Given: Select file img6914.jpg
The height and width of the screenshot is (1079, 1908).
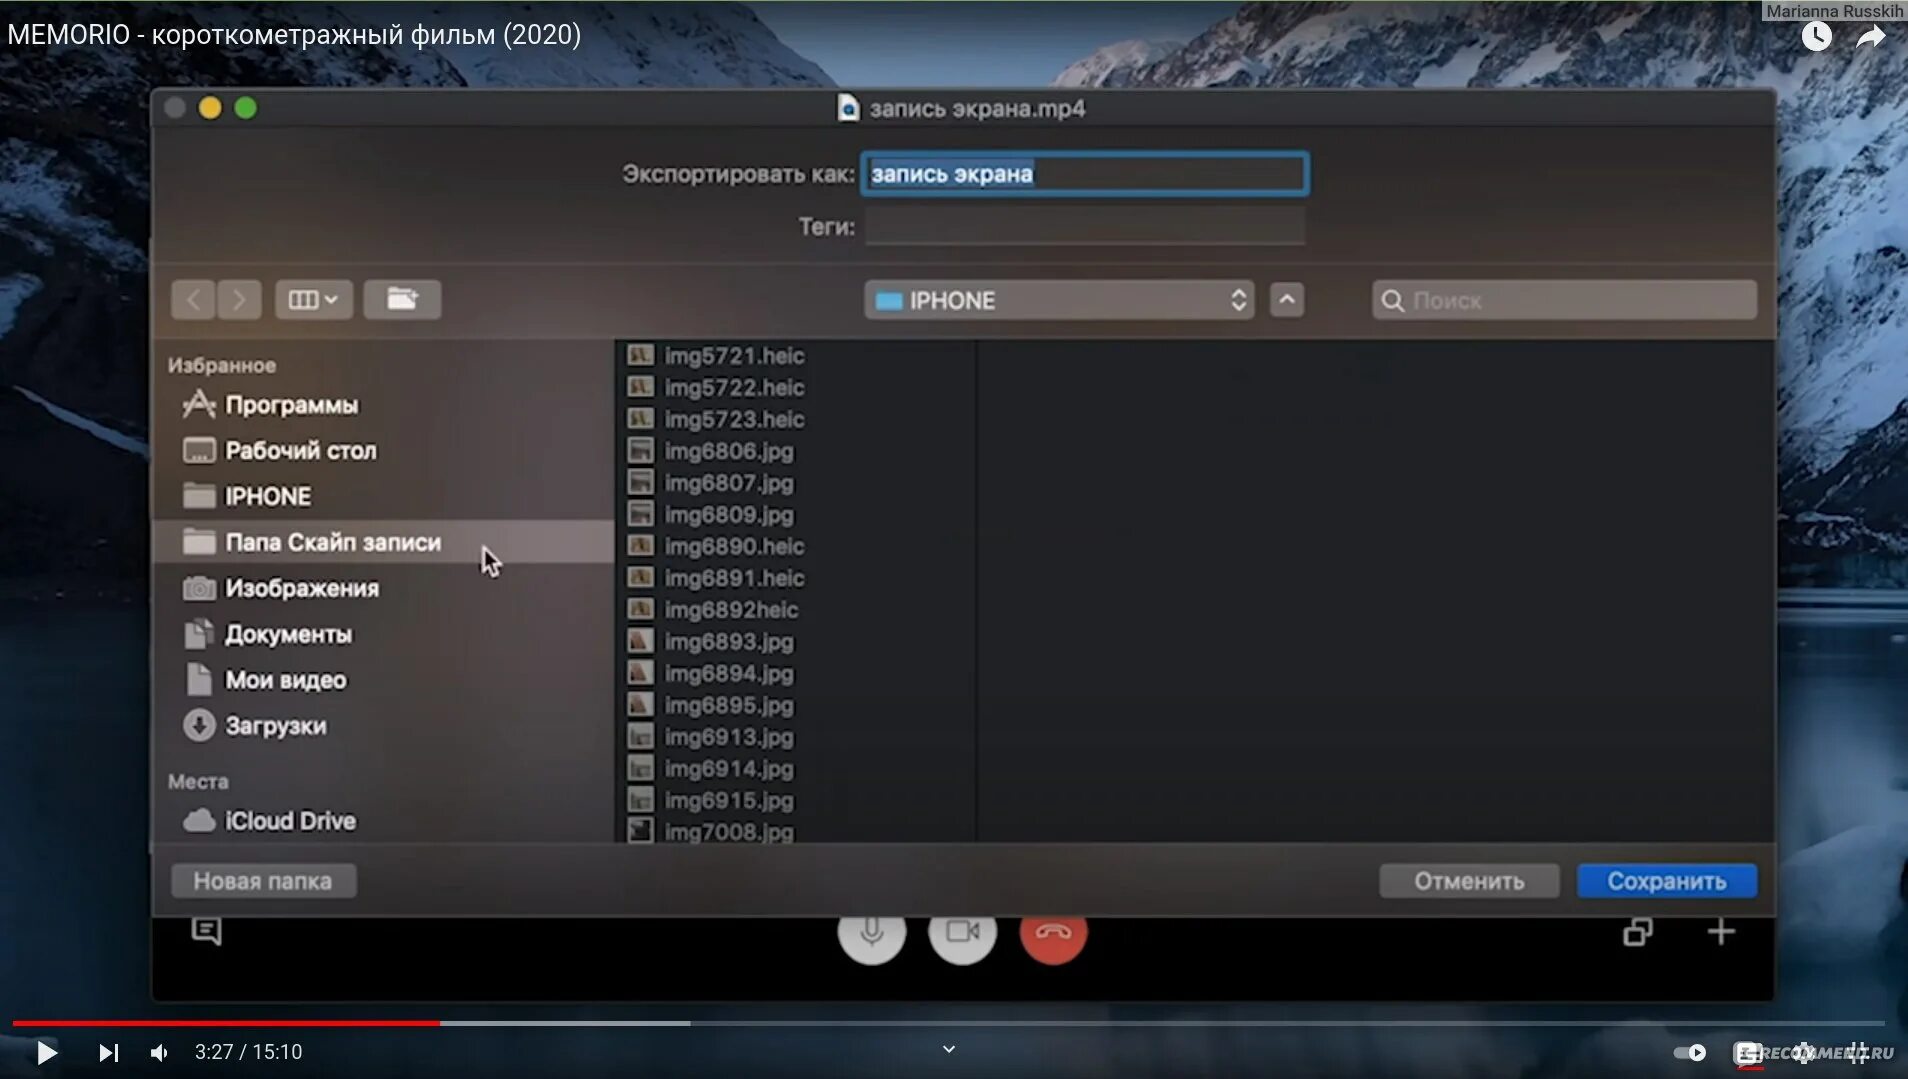Looking at the screenshot, I should [729, 769].
